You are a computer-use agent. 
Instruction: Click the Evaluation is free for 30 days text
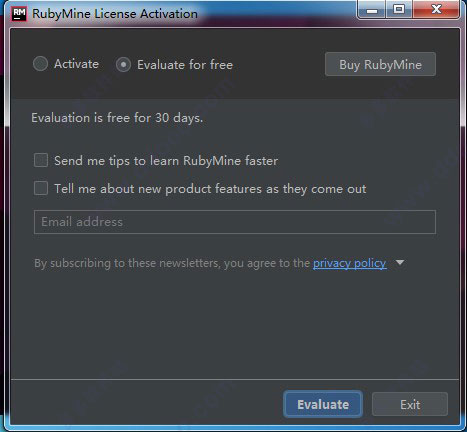(x=117, y=118)
